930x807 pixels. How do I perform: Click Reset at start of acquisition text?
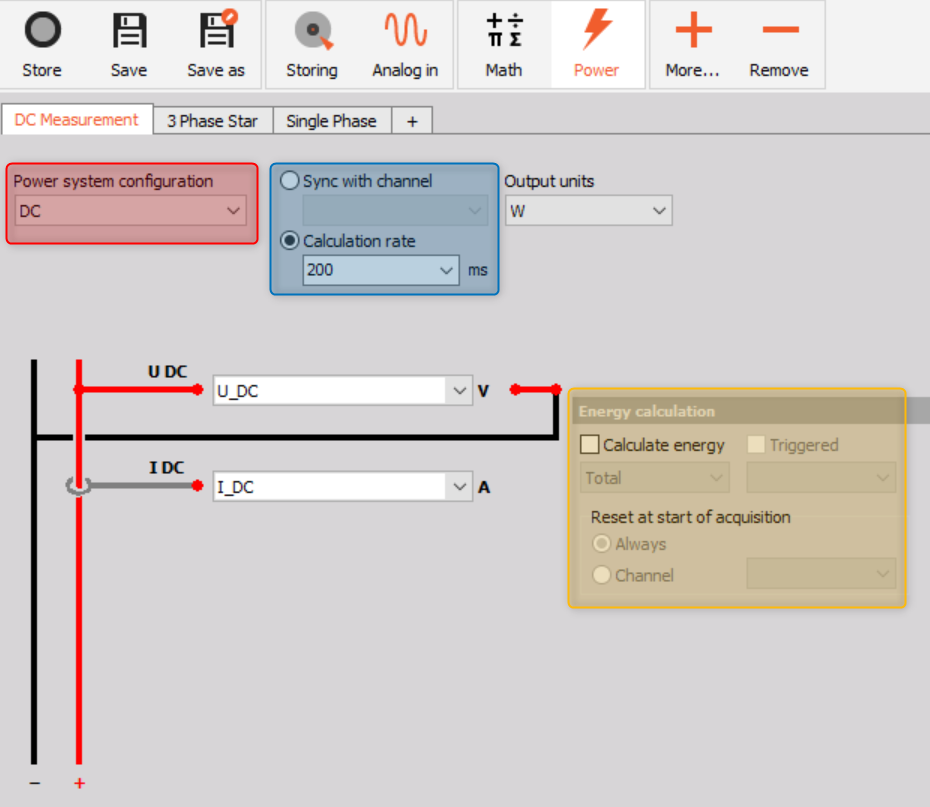coord(690,517)
